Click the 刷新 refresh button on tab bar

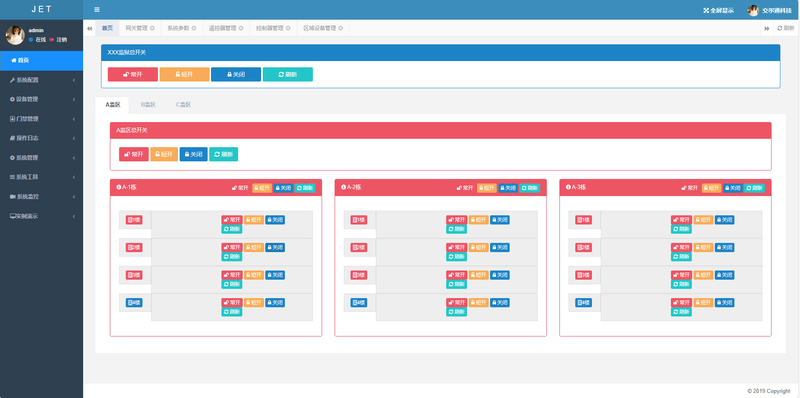coord(786,28)
